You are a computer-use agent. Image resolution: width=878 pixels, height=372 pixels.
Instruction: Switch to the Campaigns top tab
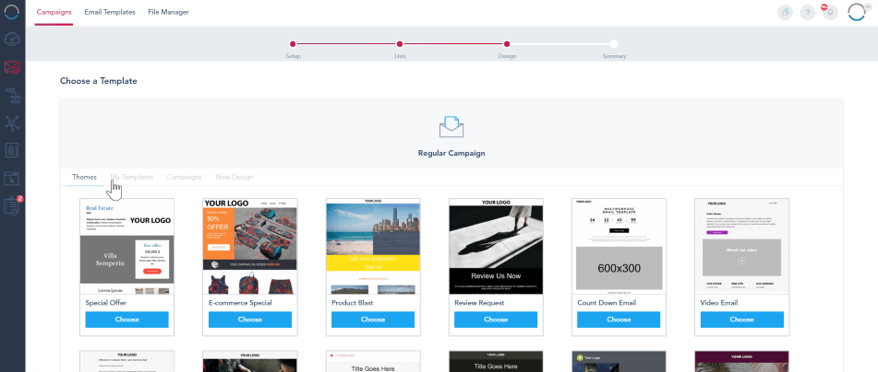pyautogui.click(x=54, y=12)
